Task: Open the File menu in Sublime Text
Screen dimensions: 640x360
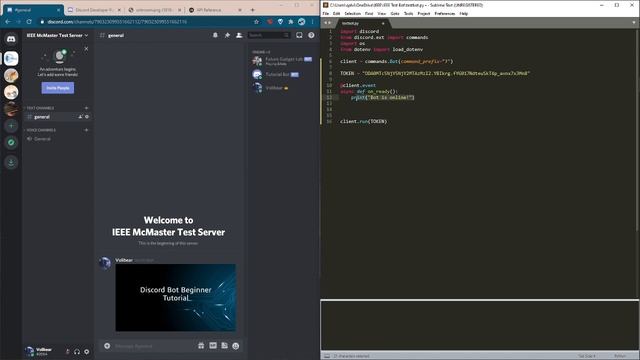Action: pyautogui.click(x=326, y=13)
